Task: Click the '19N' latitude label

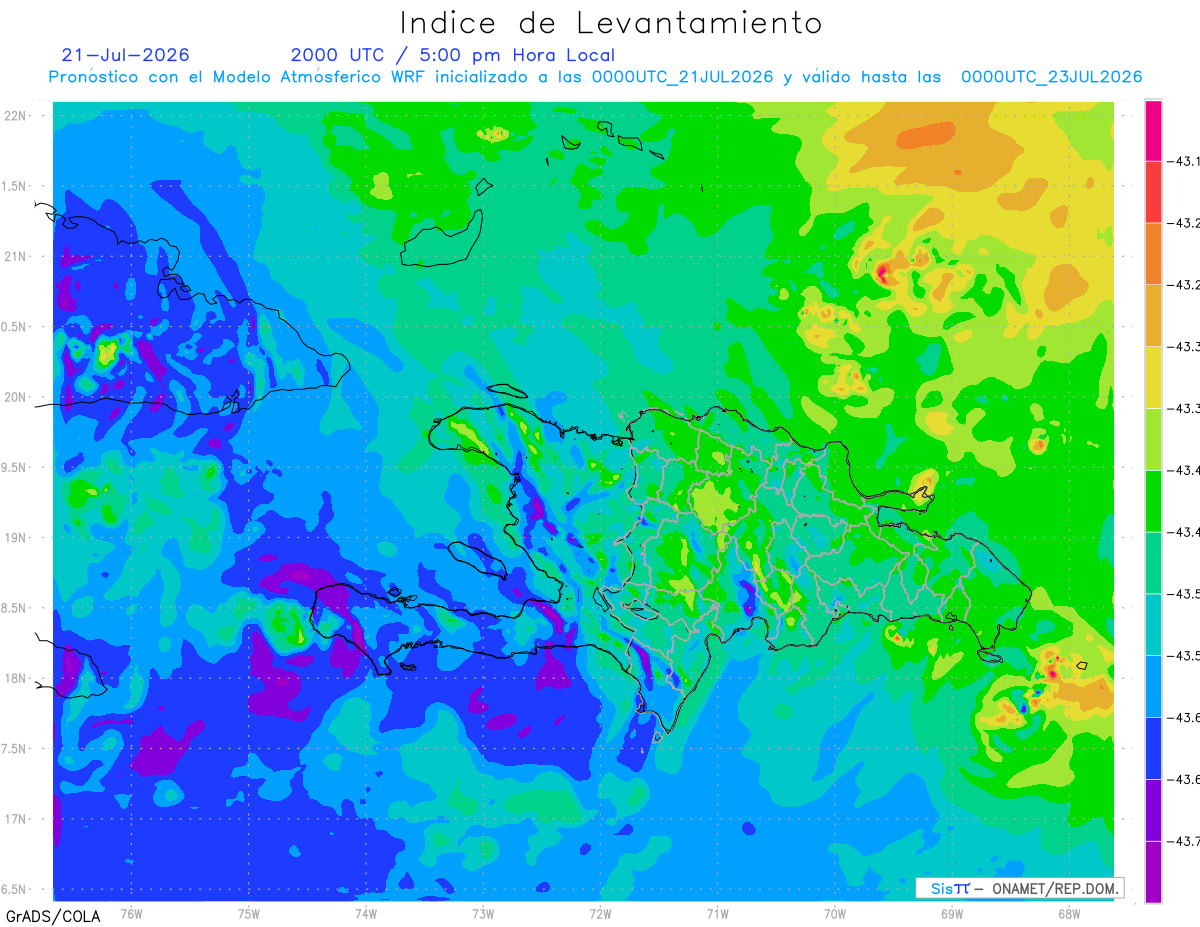Action: (x=15, y=538)
